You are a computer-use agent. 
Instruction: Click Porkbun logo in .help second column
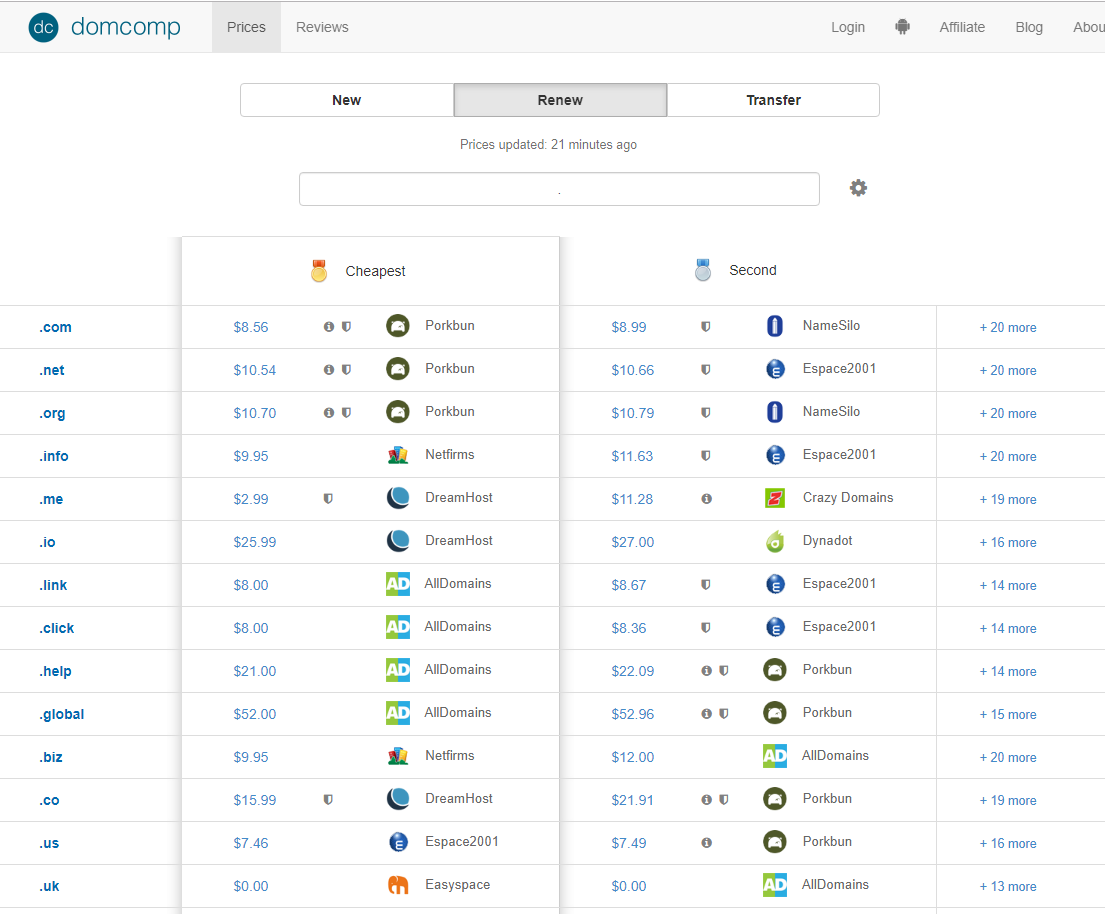(775, 669)
